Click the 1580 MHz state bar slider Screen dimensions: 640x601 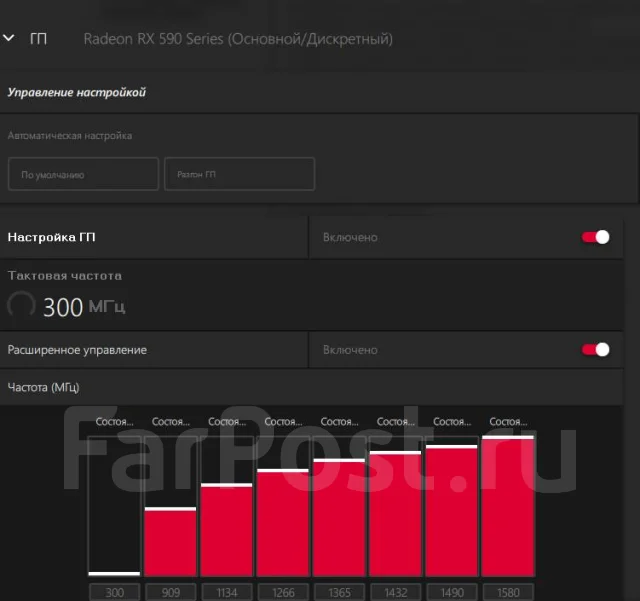pyautogui.click(x=508, y=506)
